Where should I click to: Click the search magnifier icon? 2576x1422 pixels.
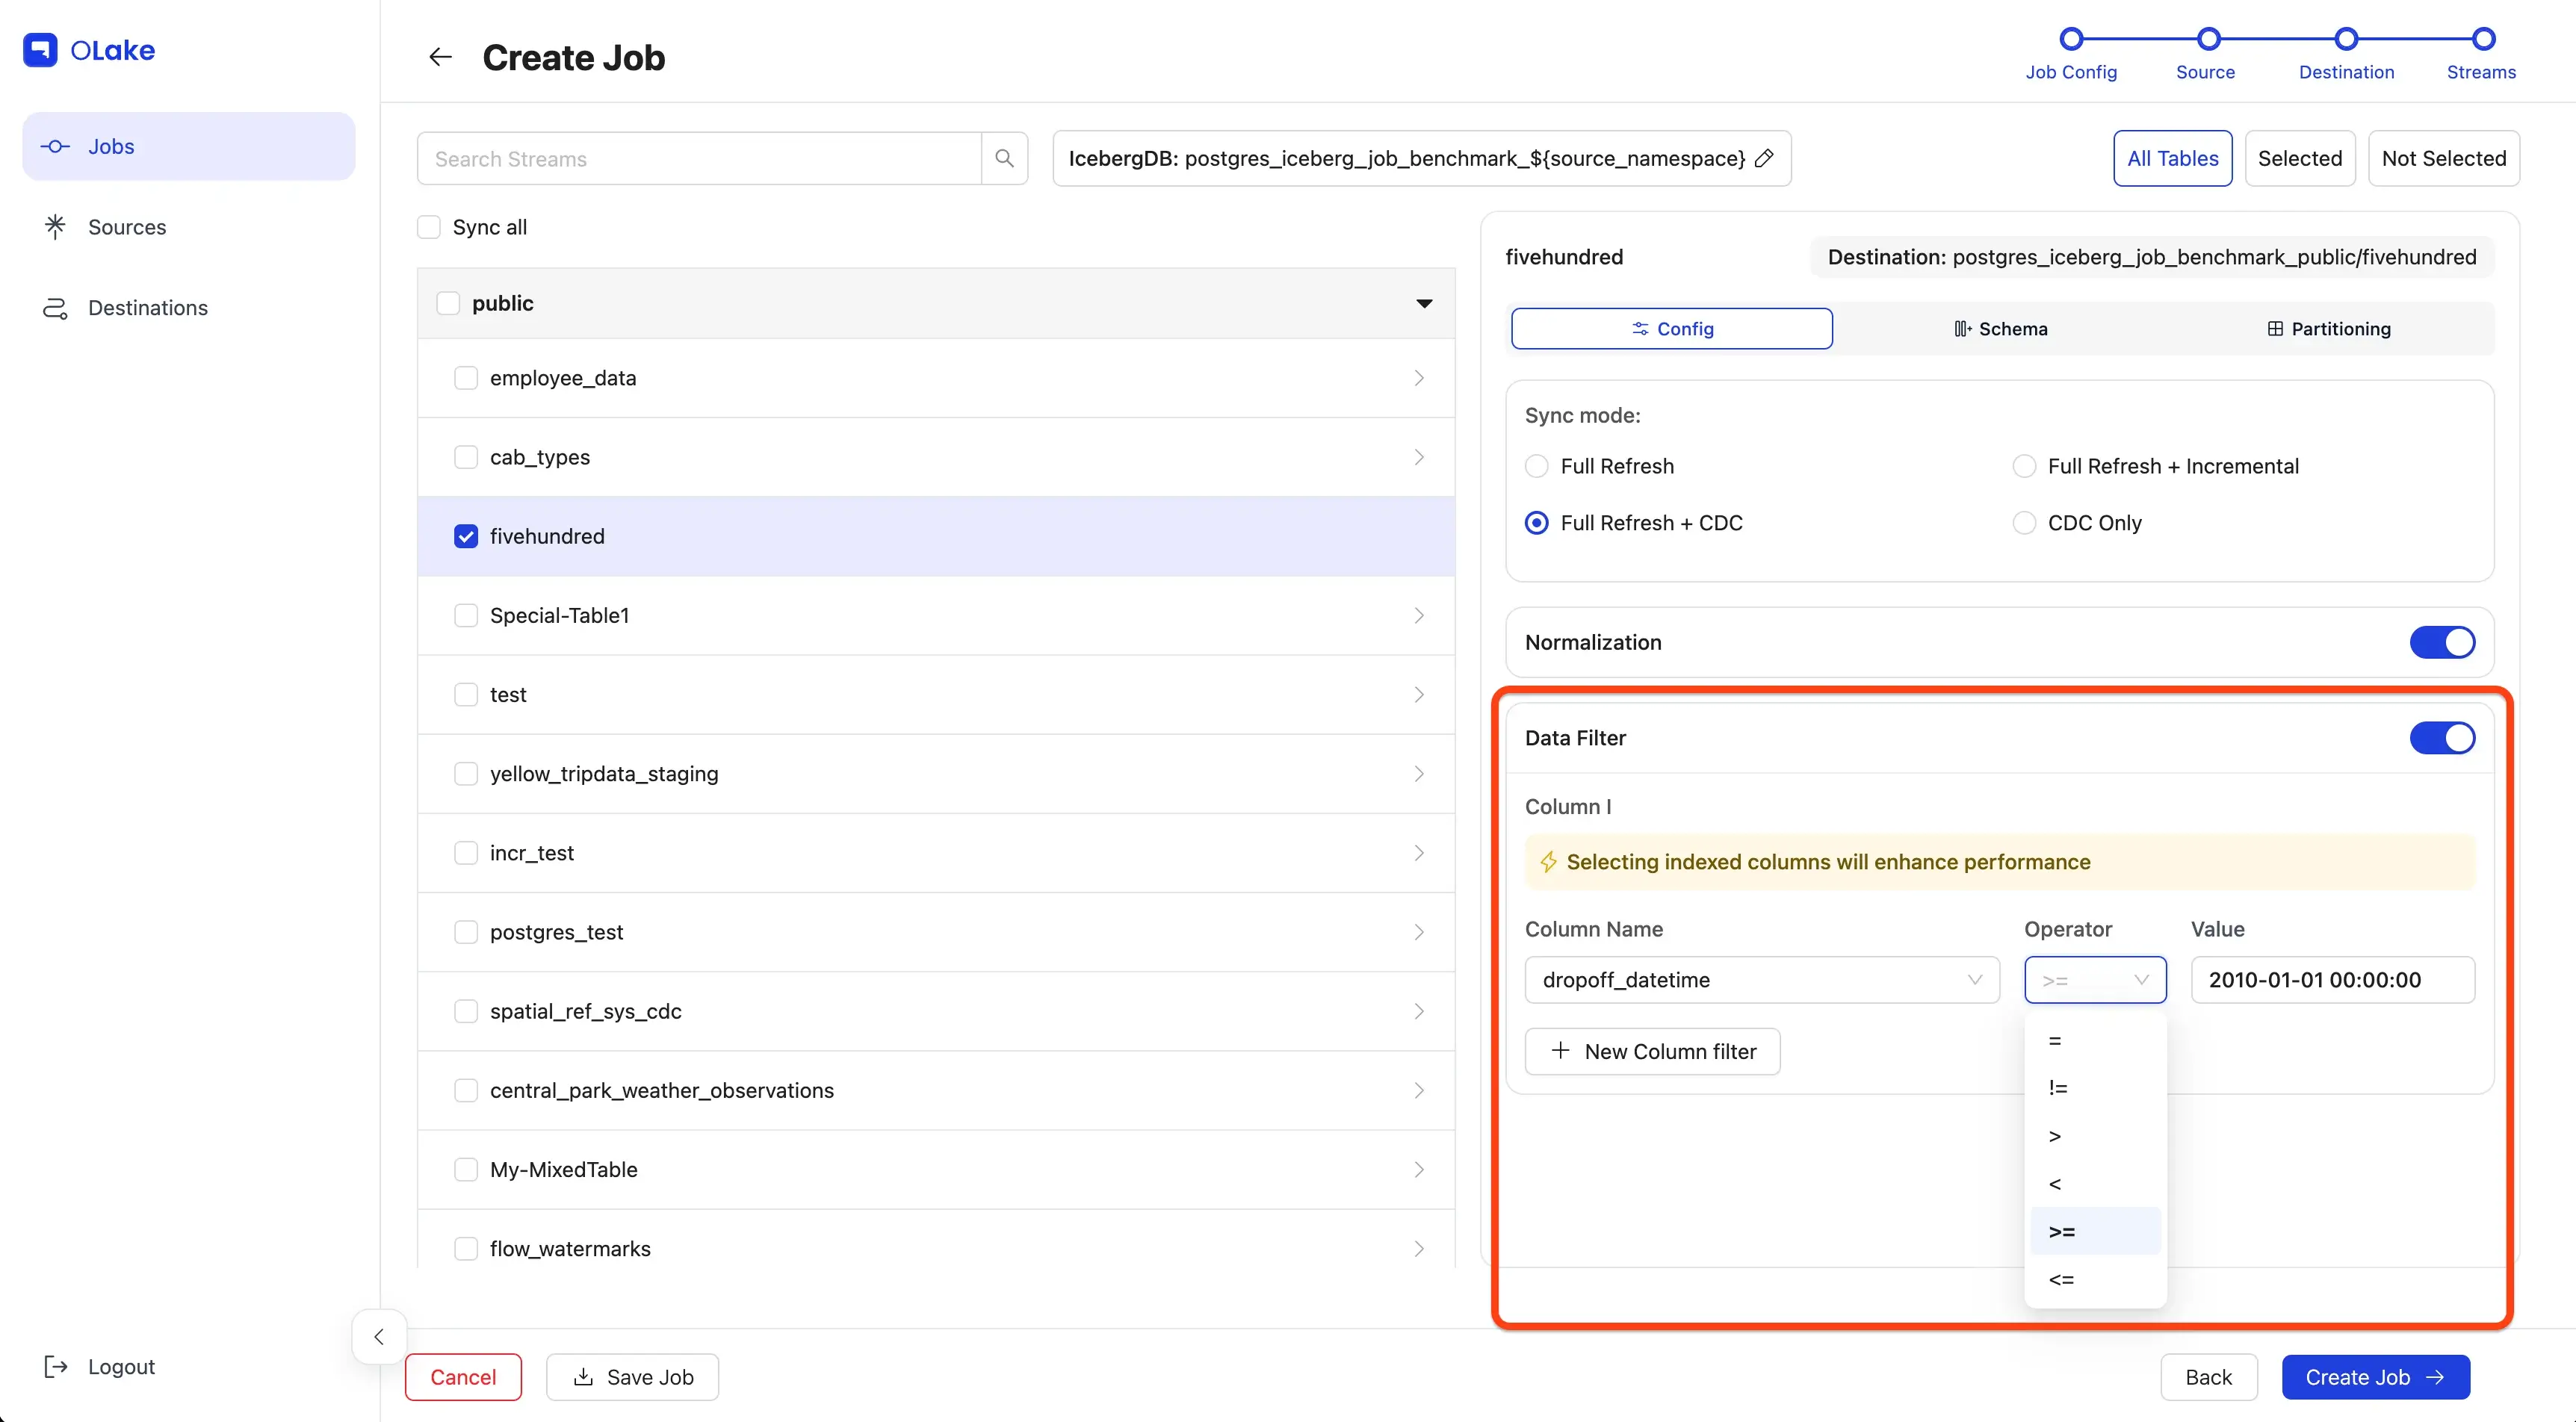pyautogui.click(x=1004, y=158)
